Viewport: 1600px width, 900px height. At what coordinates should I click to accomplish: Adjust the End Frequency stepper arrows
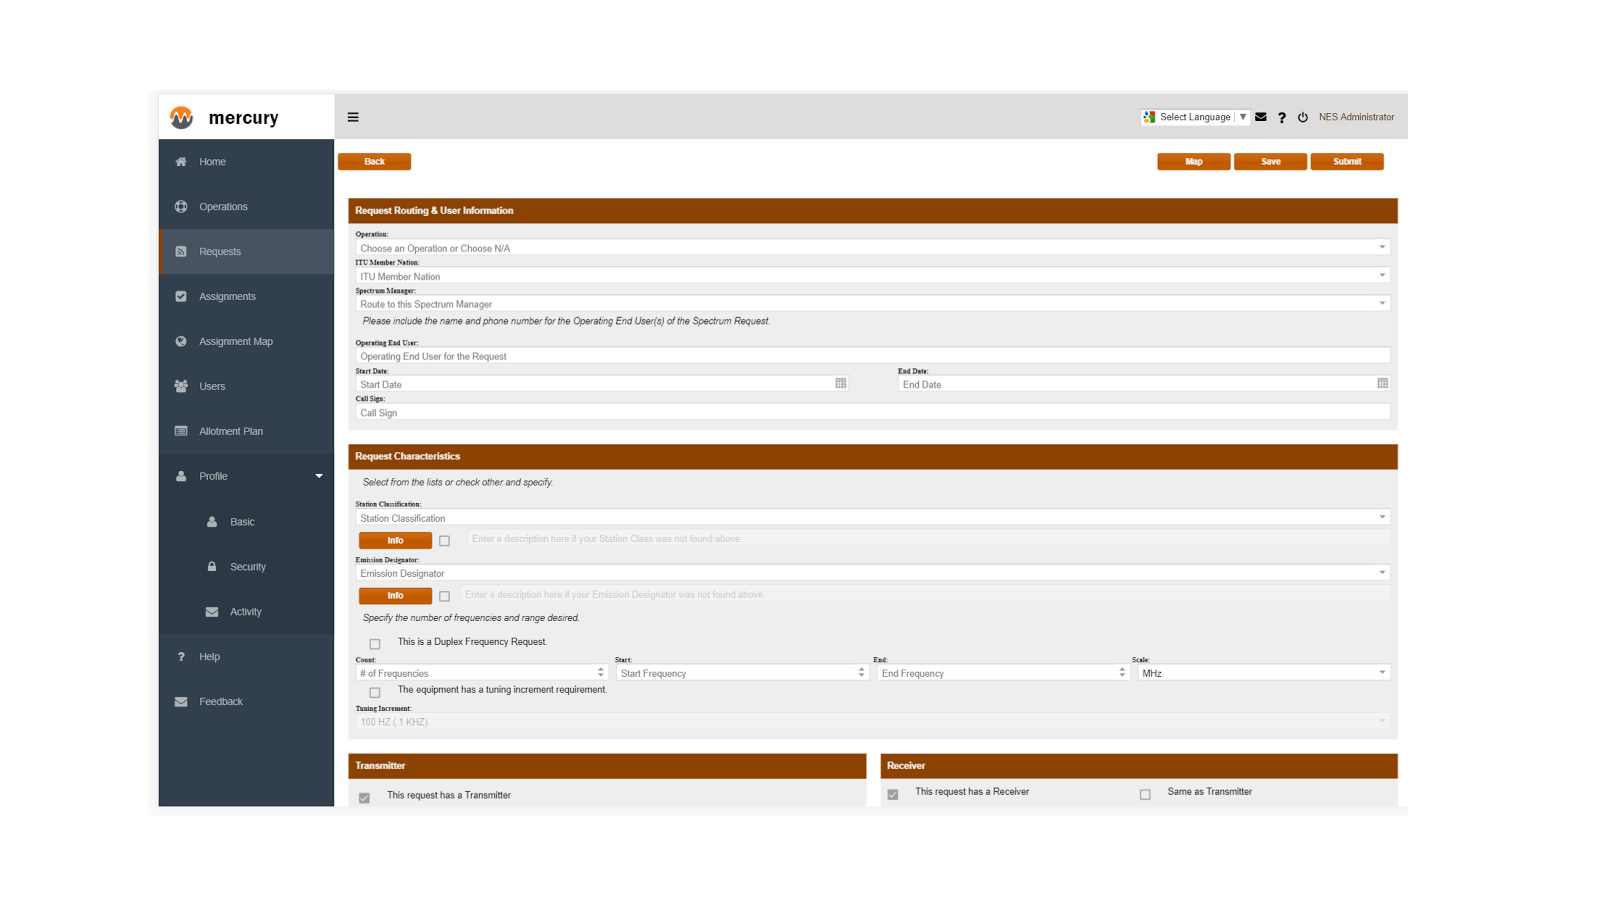(x=1122, y=672)
